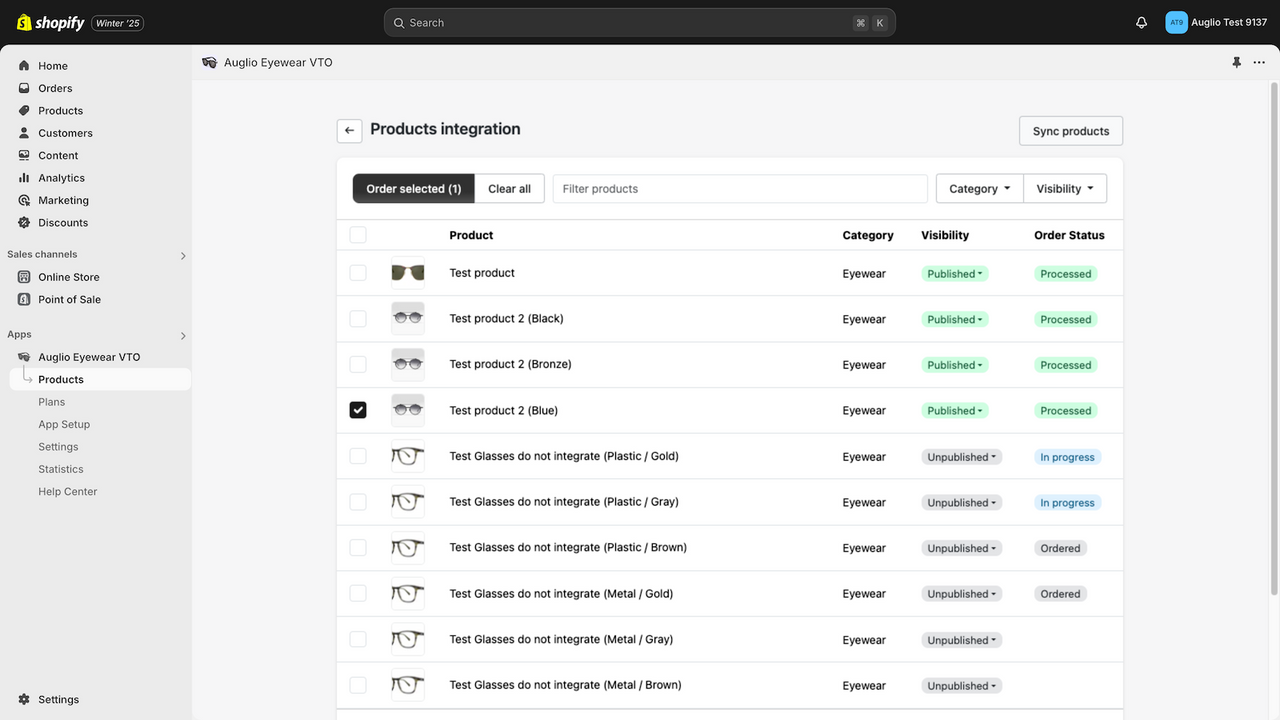Check the box for the Plastic / Gray glasses
The height and width of the screenshot is (720, 1280).
coord(358,502)
